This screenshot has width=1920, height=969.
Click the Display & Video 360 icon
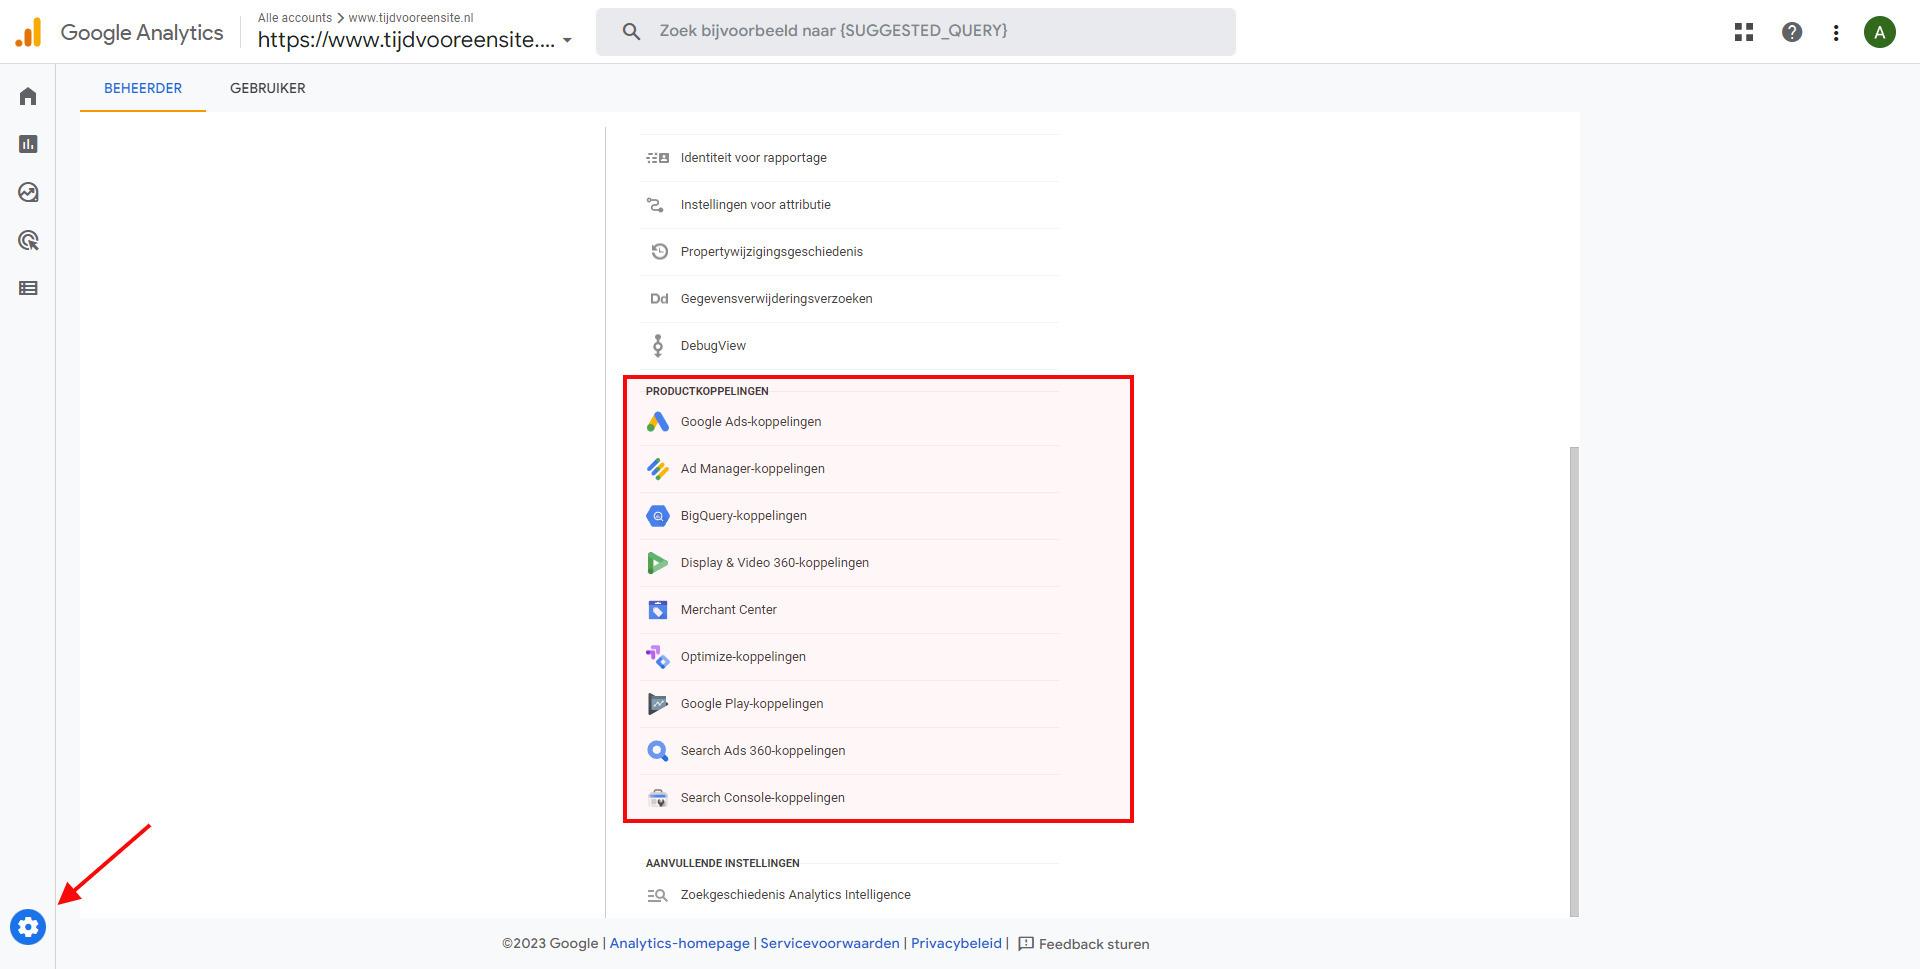657,563
